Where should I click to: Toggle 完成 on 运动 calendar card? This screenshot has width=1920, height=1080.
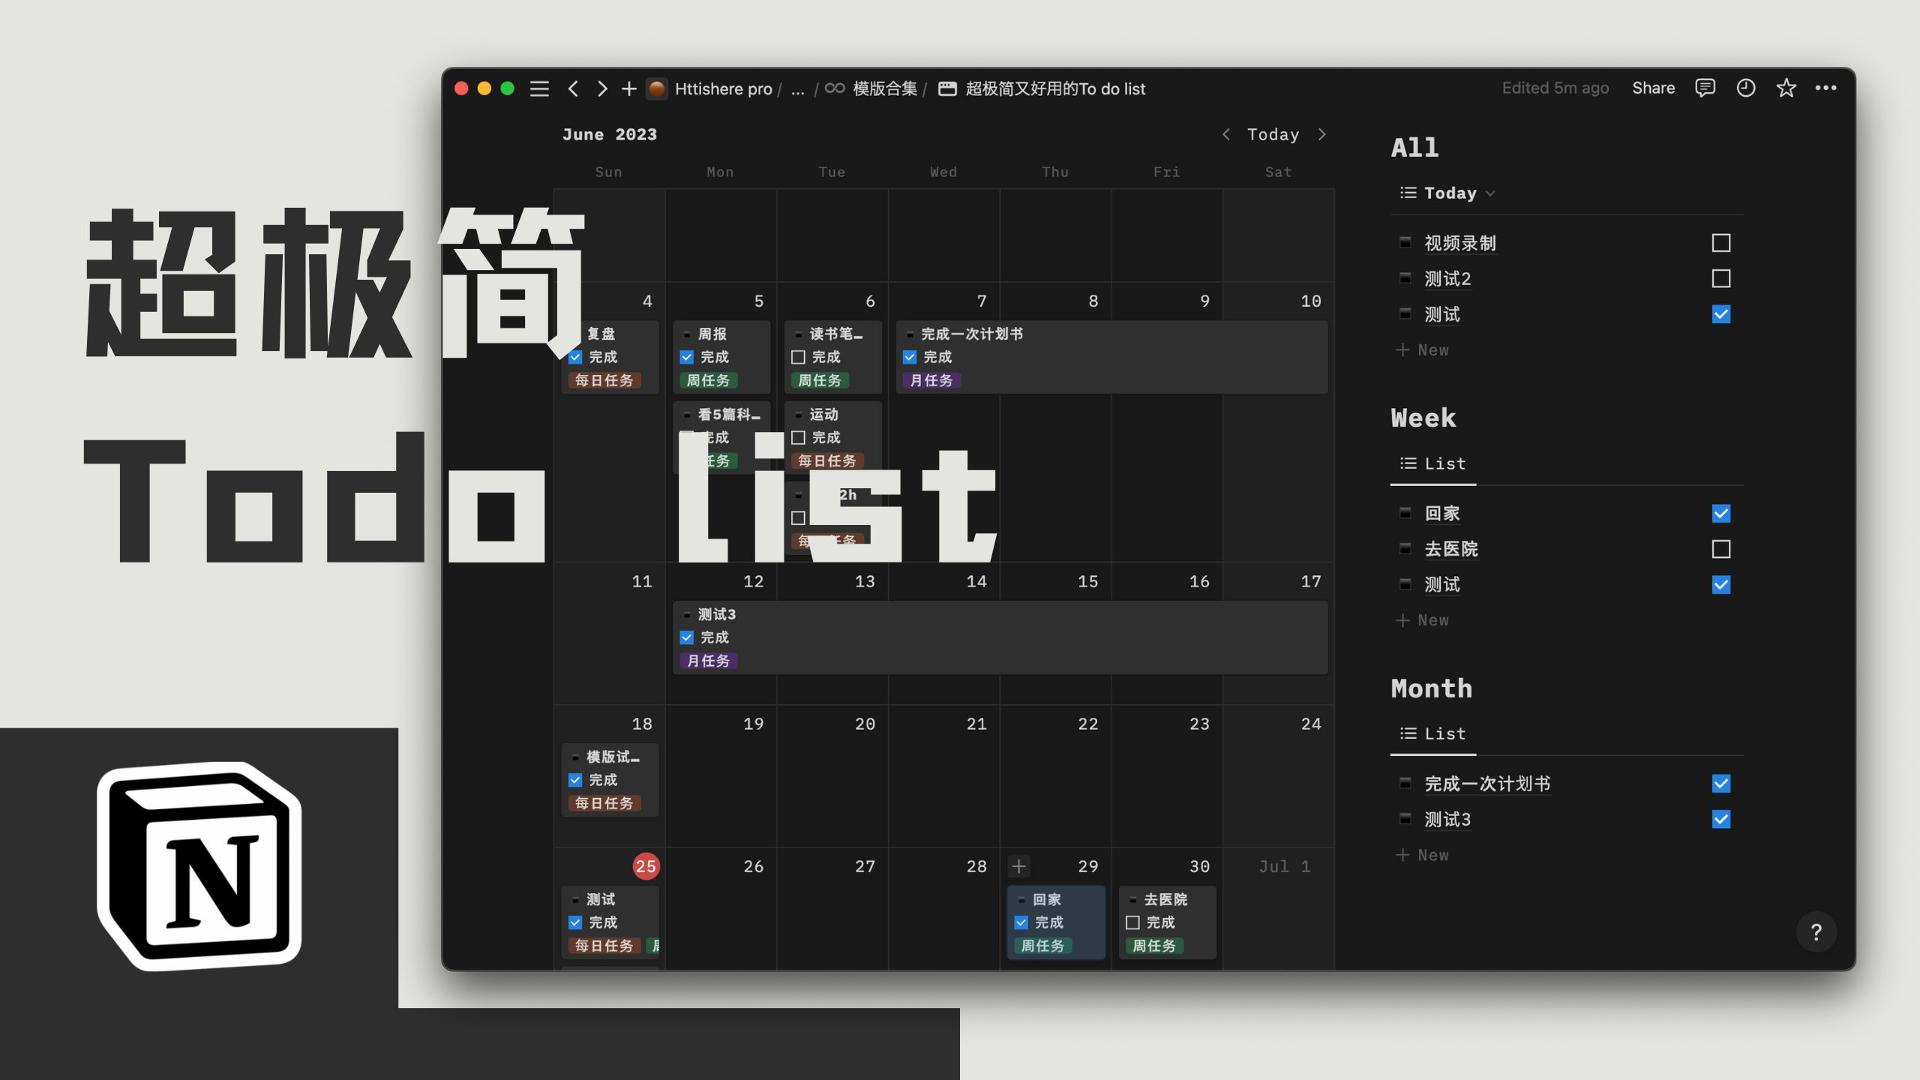click(798, 437)
